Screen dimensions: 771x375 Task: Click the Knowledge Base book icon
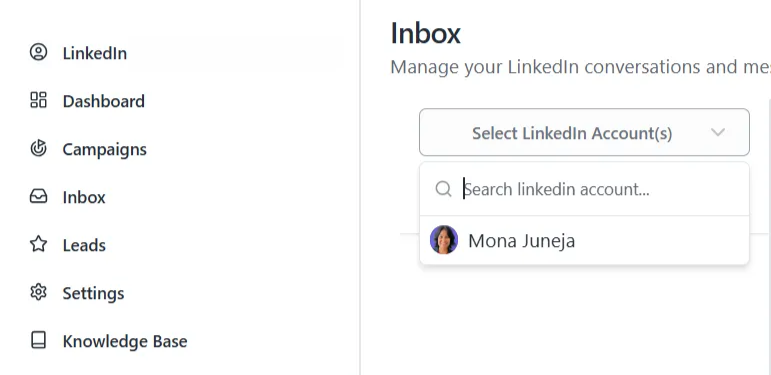[38, 340]
